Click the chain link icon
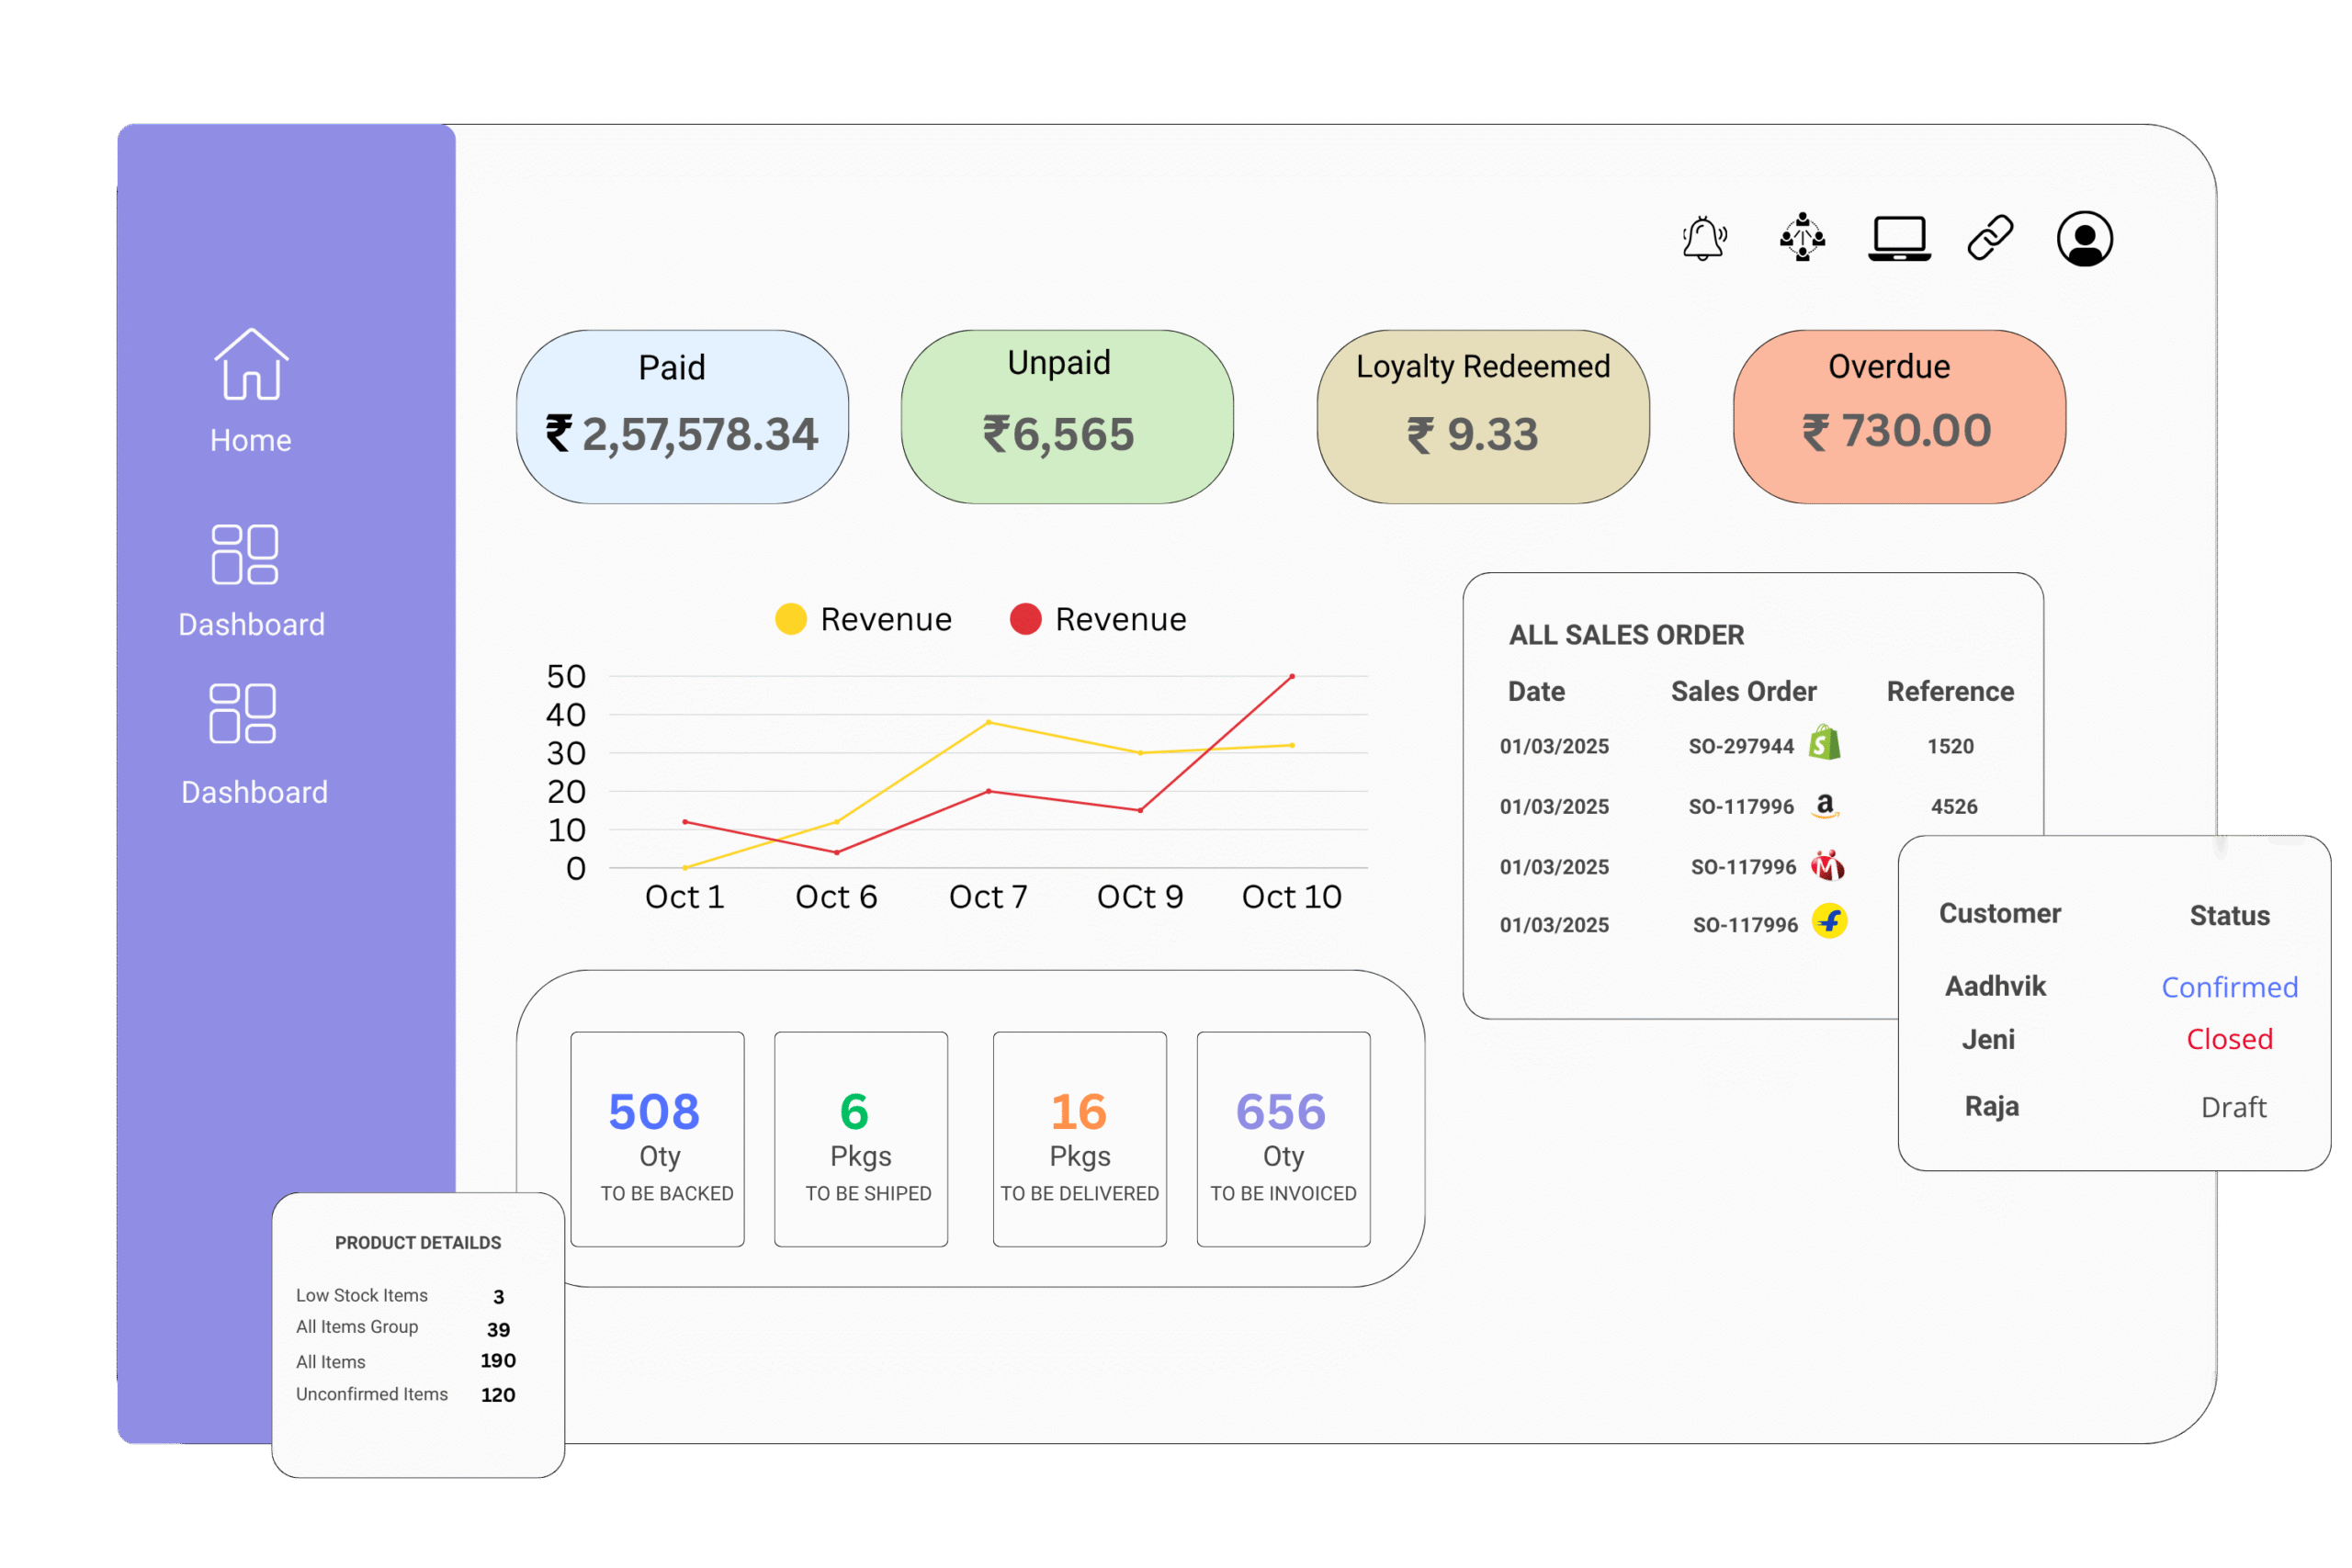This screenshot has width=2352, height=1568. click(x=1990, y=238)
